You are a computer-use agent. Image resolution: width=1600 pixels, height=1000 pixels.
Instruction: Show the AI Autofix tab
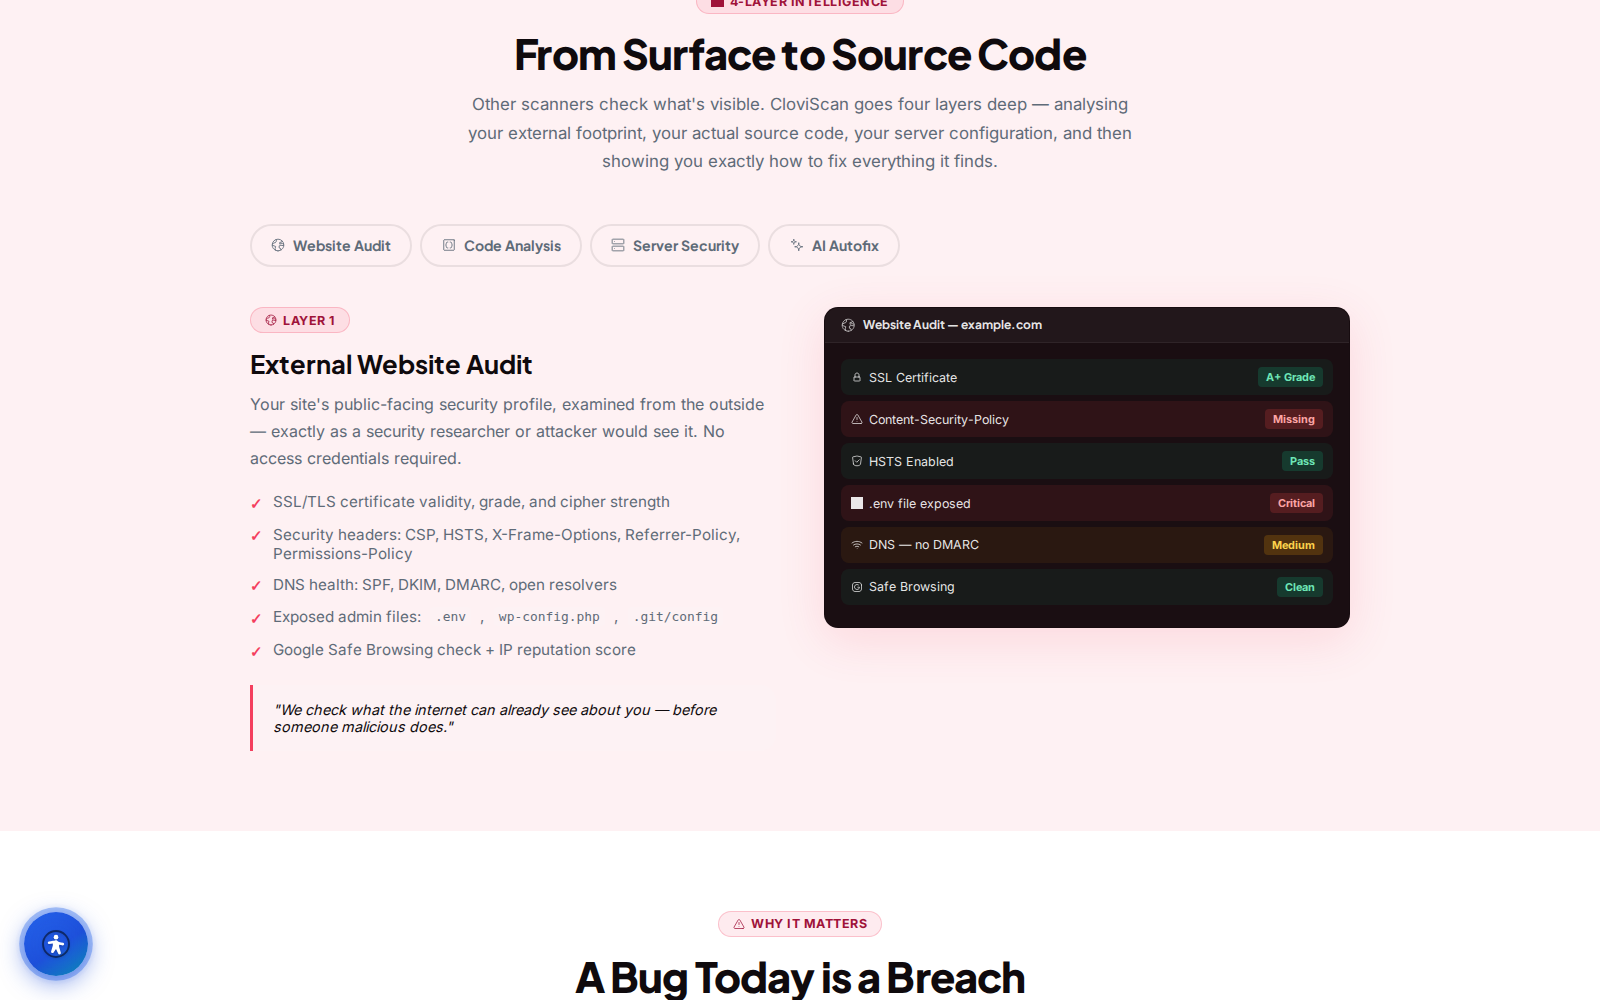[834, 246]
